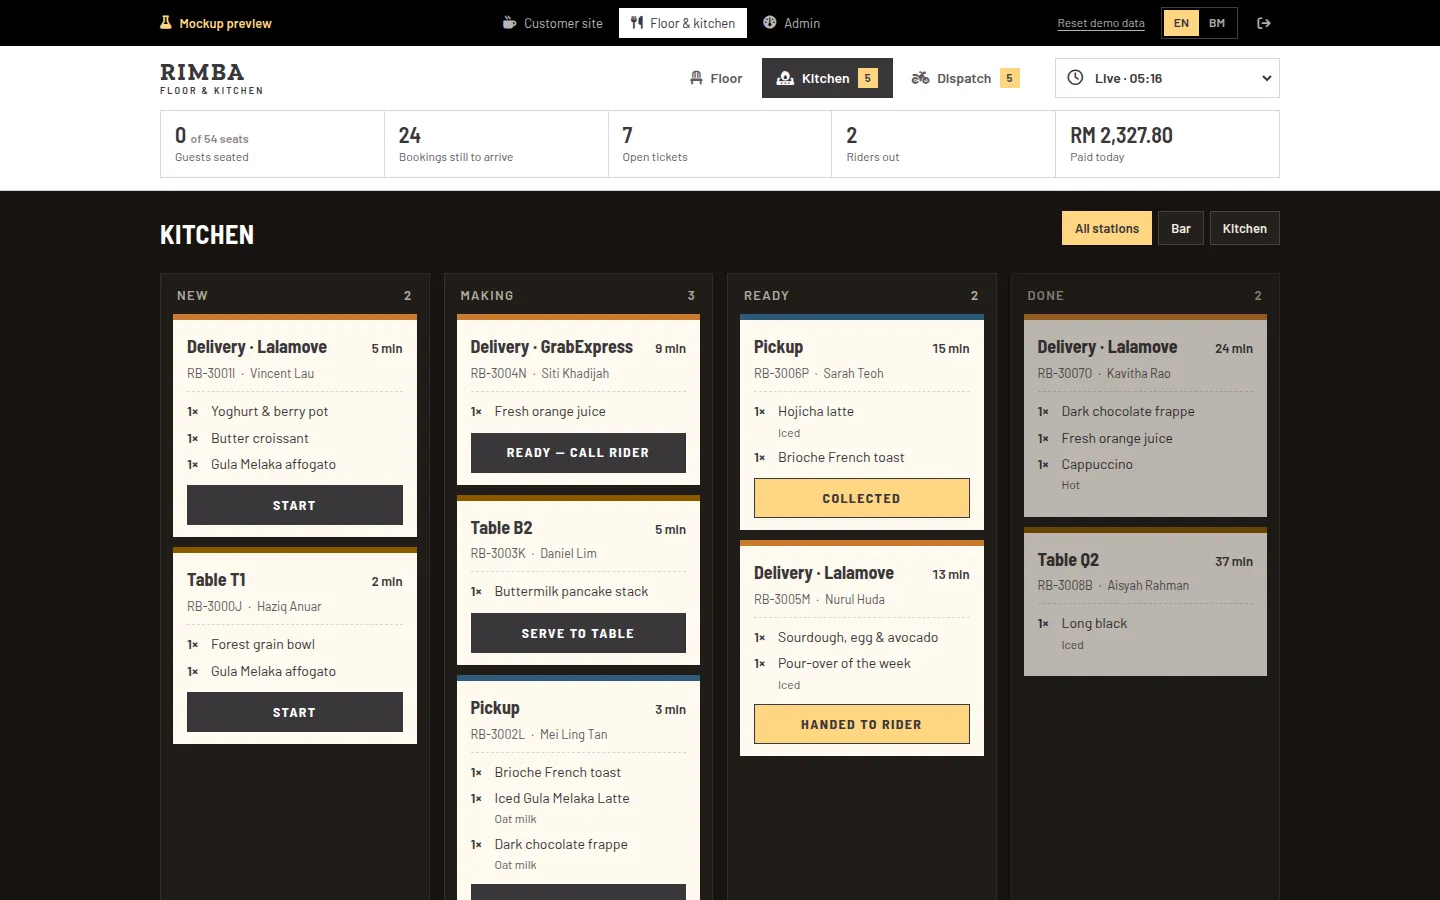Open the Dispatch tab
Viewport: 1440px width, 900px height.
pos(966,78)
